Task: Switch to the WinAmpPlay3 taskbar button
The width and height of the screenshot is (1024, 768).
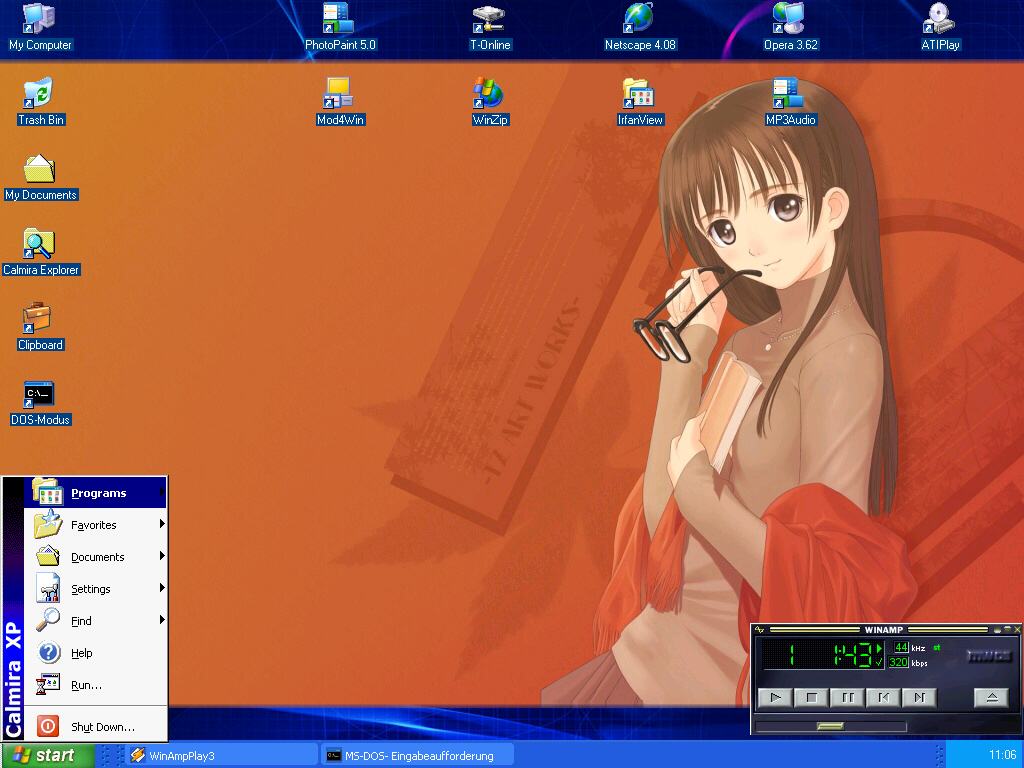Action: [221, 756]
